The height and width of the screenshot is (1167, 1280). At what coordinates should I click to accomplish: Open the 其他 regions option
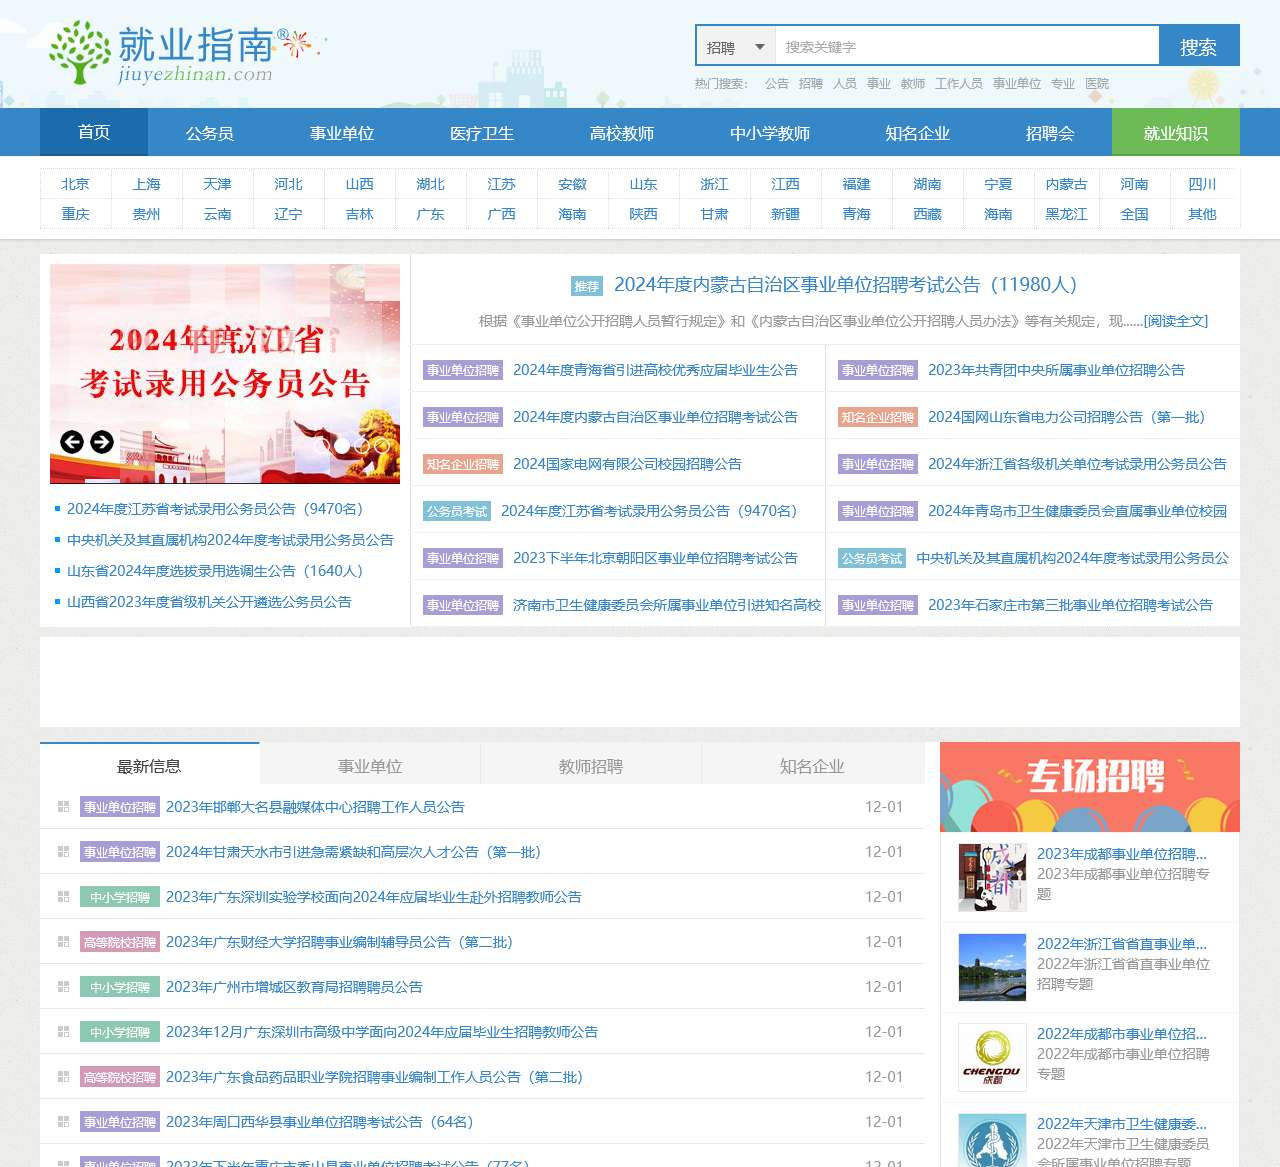[1202, 214]
